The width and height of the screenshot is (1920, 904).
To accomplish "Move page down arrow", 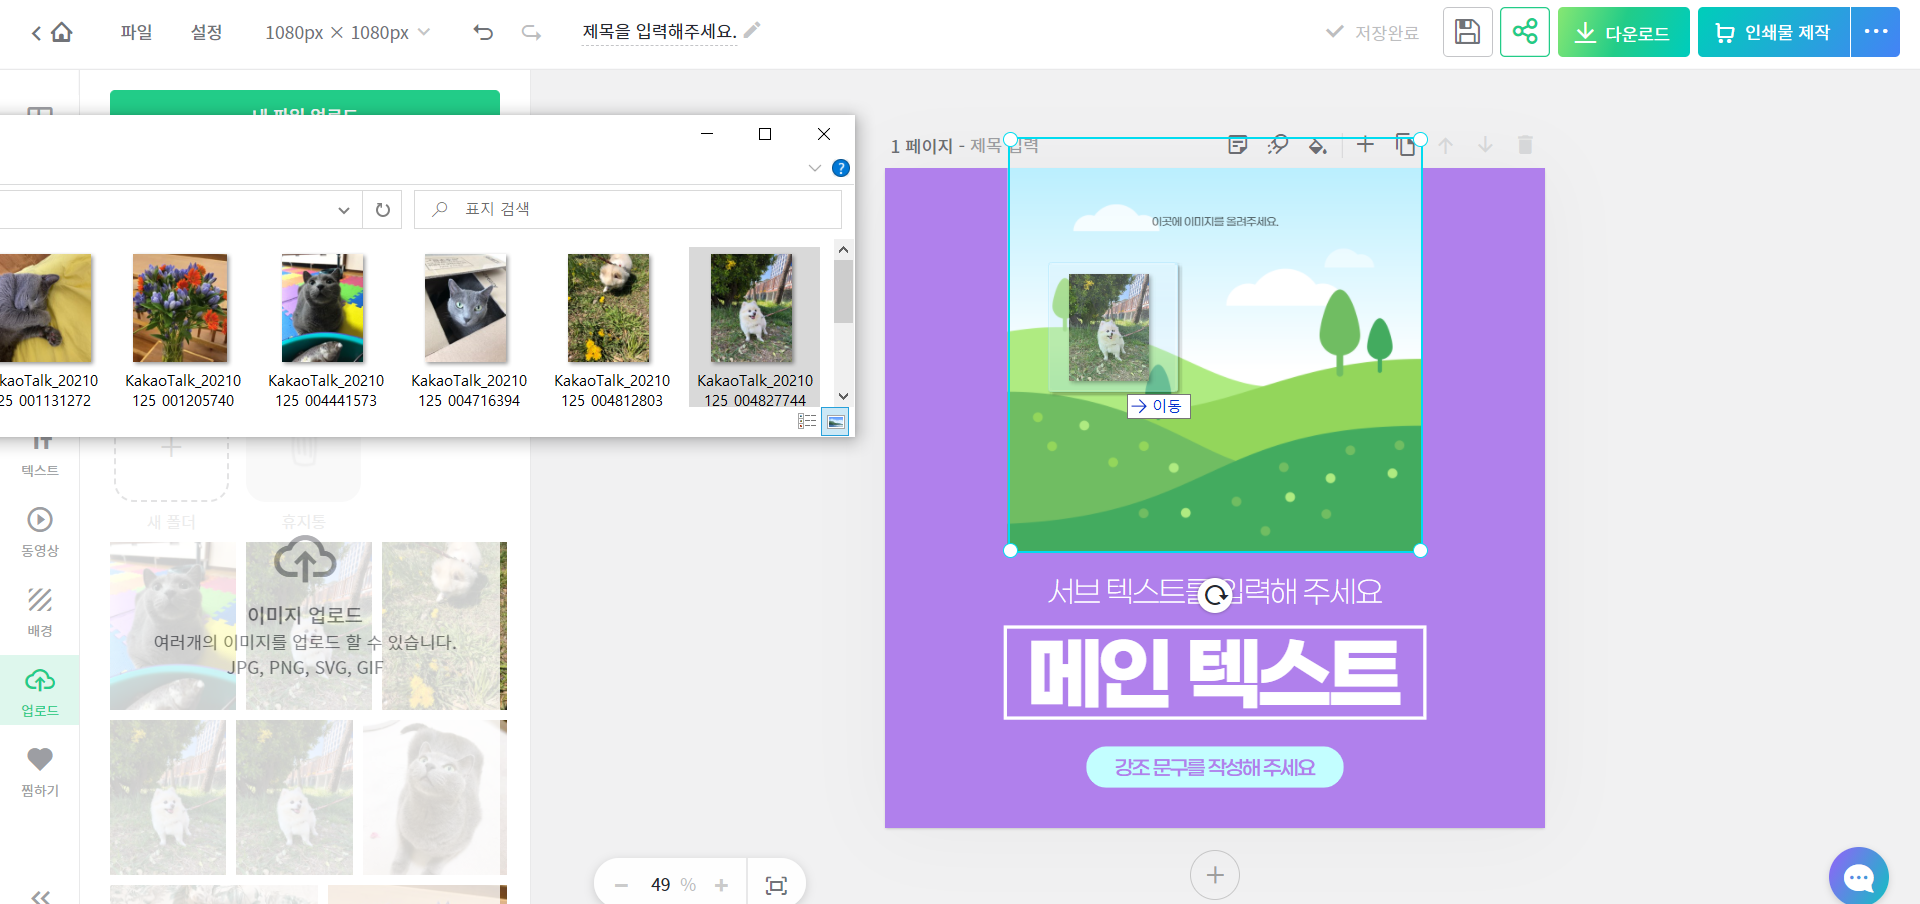I will [1485, 145].
